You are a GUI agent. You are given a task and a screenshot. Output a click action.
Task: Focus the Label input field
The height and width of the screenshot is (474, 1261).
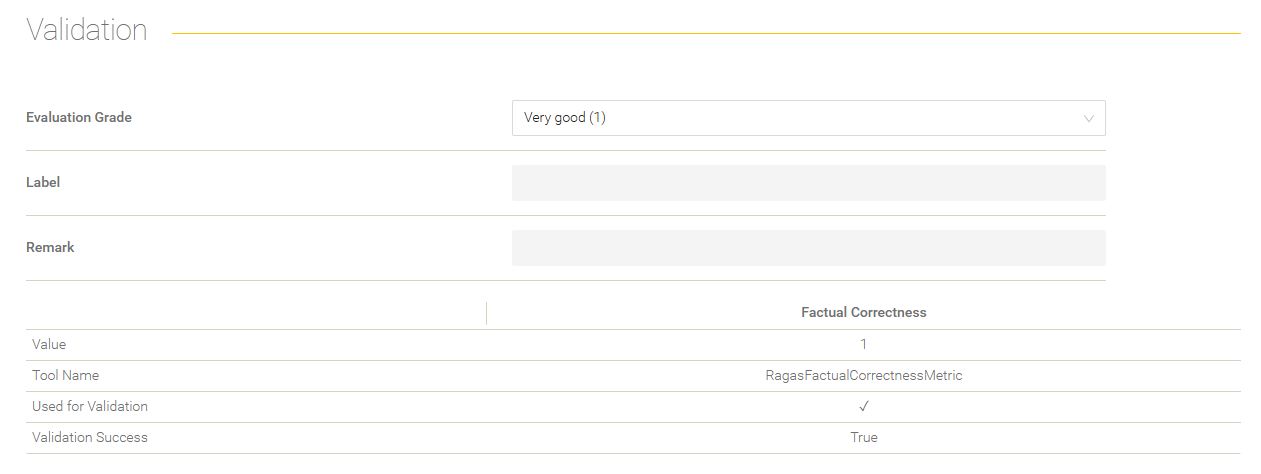[x=808, y=183]
